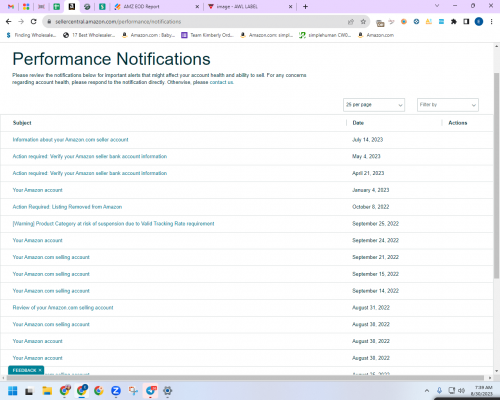View site security lock info
500x400 pixels.
[49, 22]
